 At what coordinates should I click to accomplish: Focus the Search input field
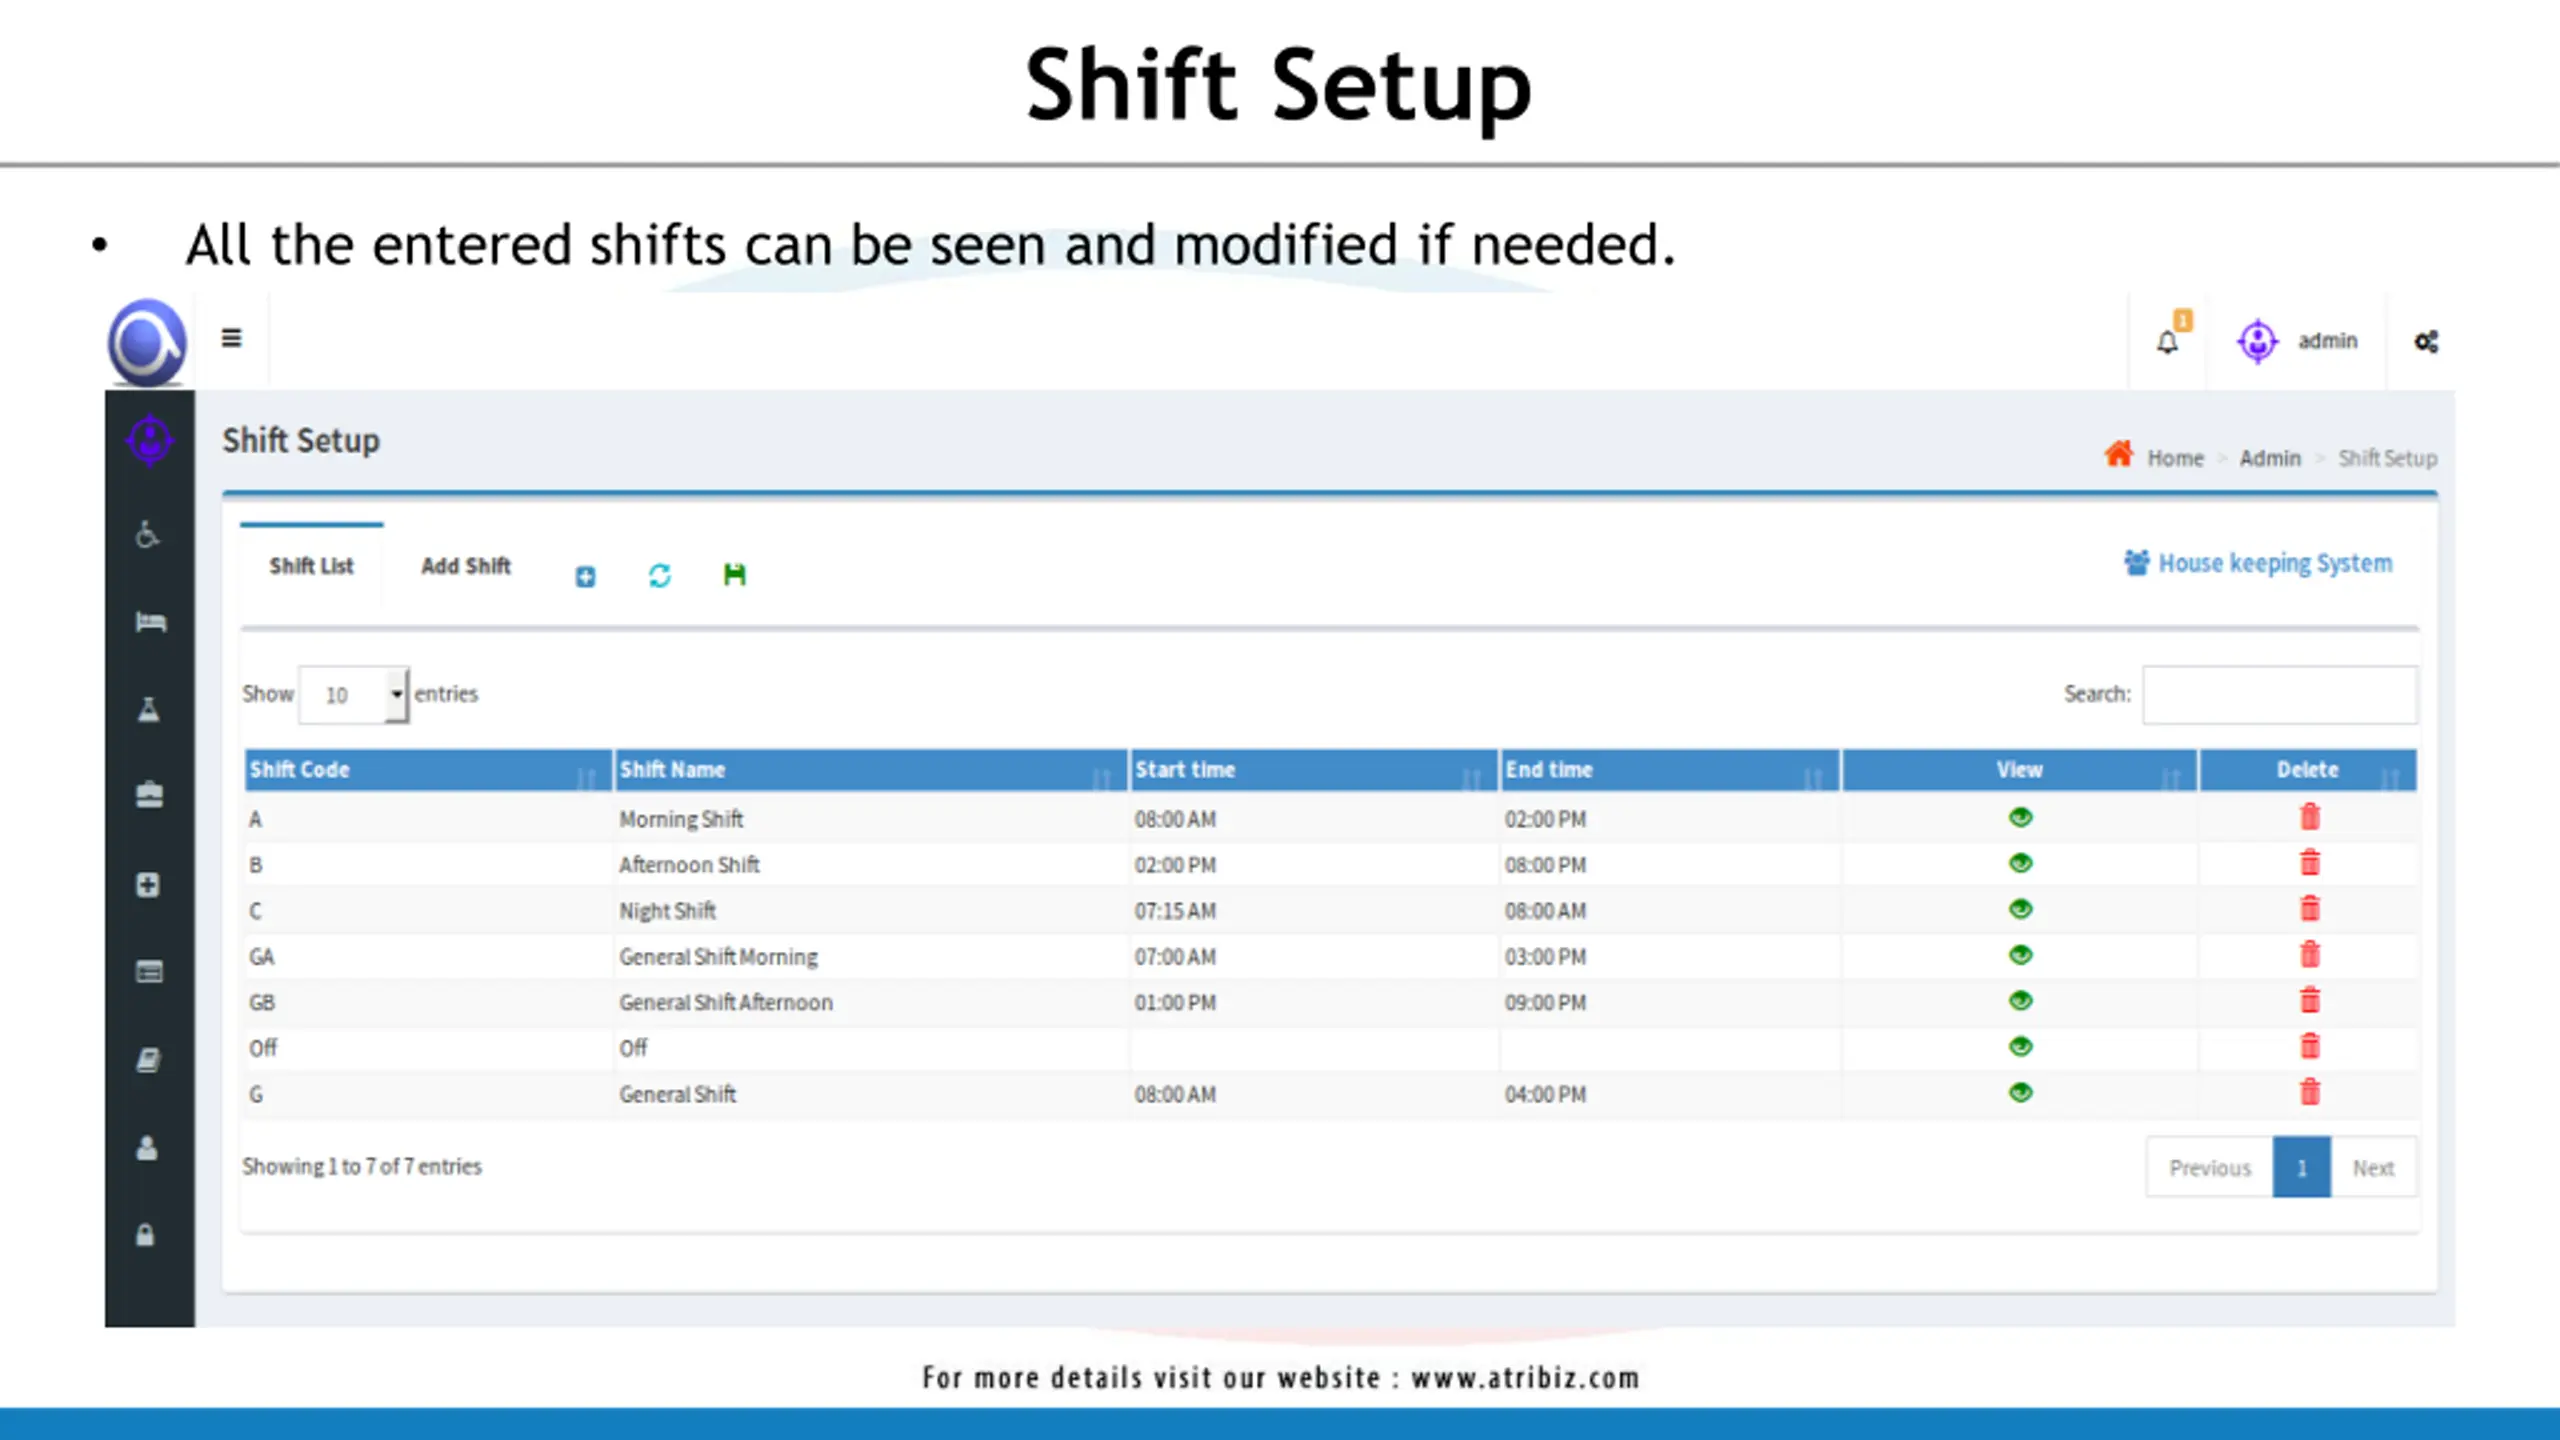pos(2280,694)
